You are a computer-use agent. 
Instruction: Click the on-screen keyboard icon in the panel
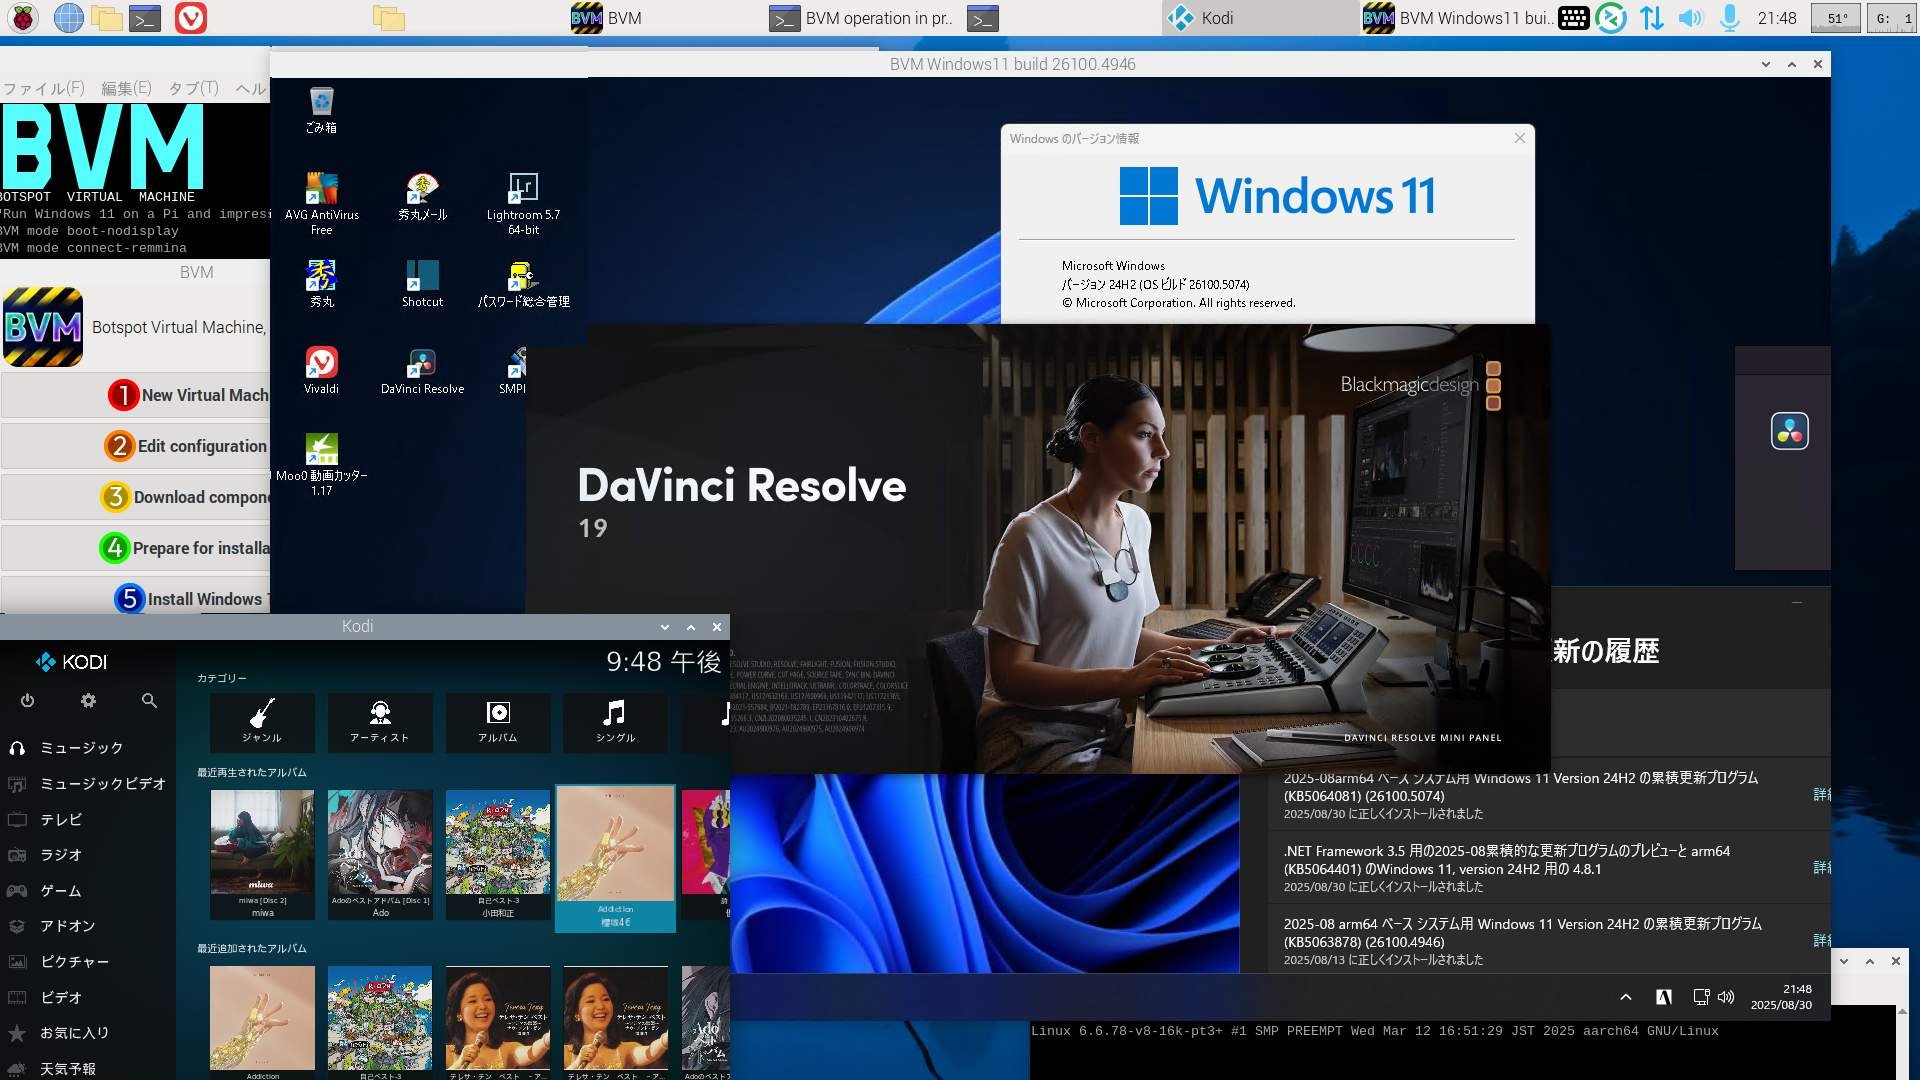pos(1573,17)
